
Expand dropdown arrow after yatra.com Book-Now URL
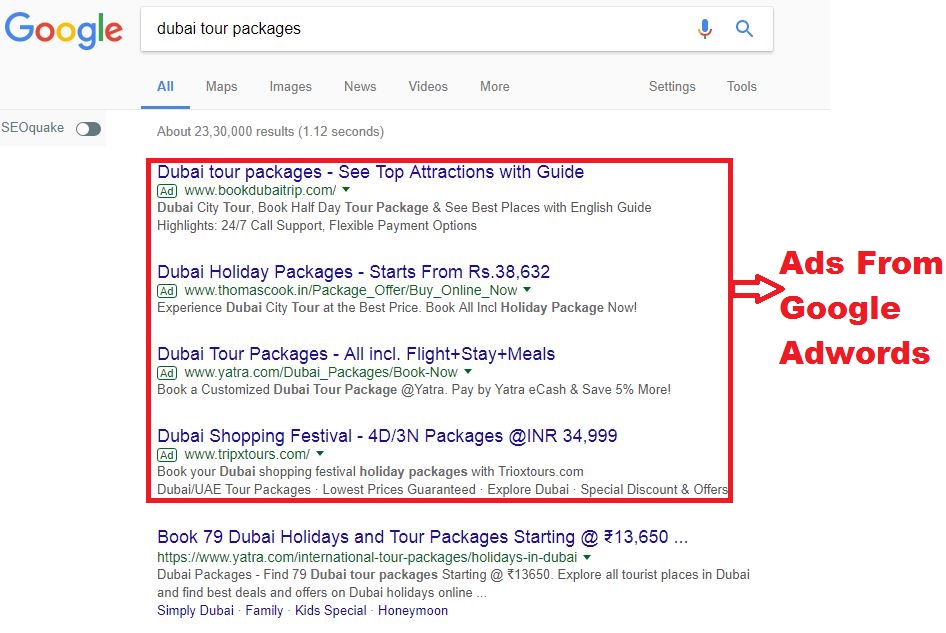click(468, 372)
